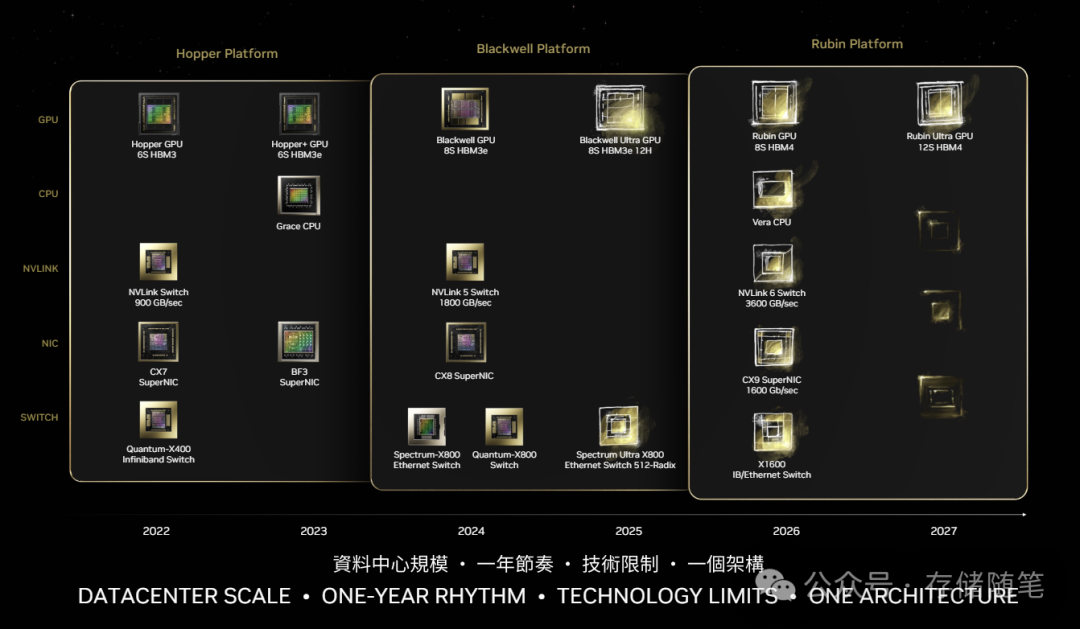Click the '1800 GB/sec' bandwidth text
1080x629 pixels.
pyautogui.click(x=466, y=303)
